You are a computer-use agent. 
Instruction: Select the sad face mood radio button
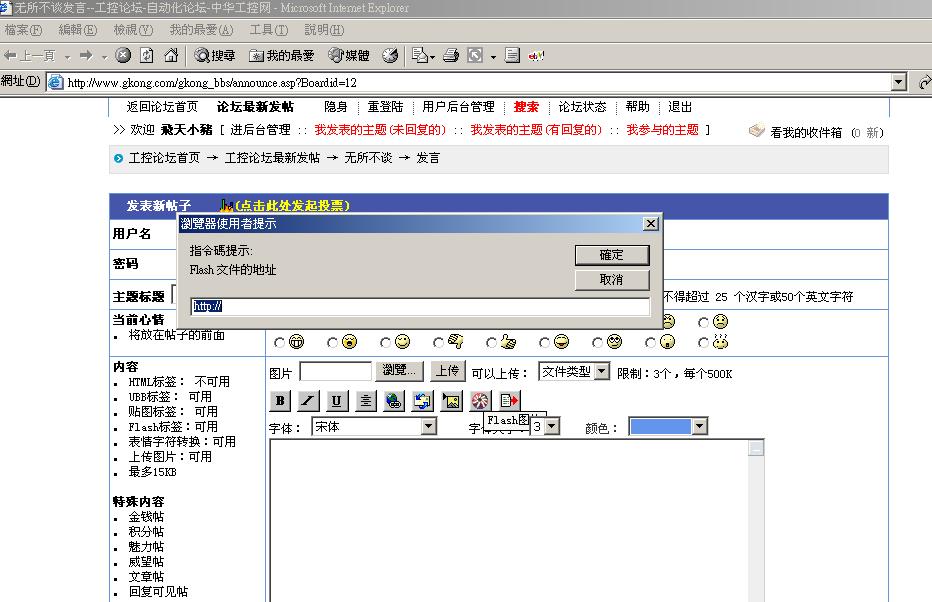pyautogui.click(x=703, y=322)
